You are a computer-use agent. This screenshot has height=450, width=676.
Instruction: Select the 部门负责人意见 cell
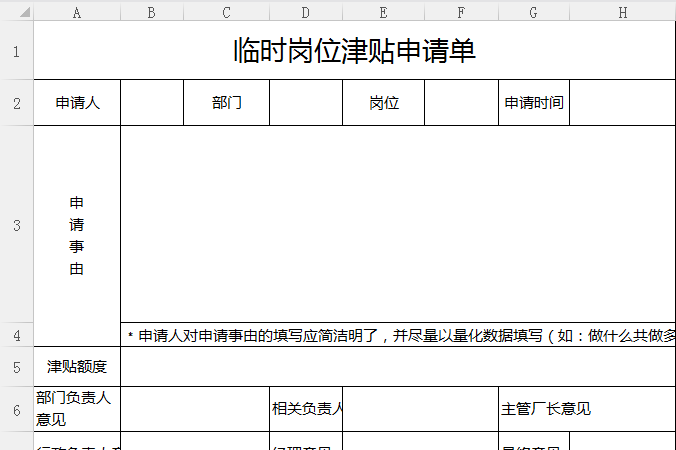click(77, 409)
